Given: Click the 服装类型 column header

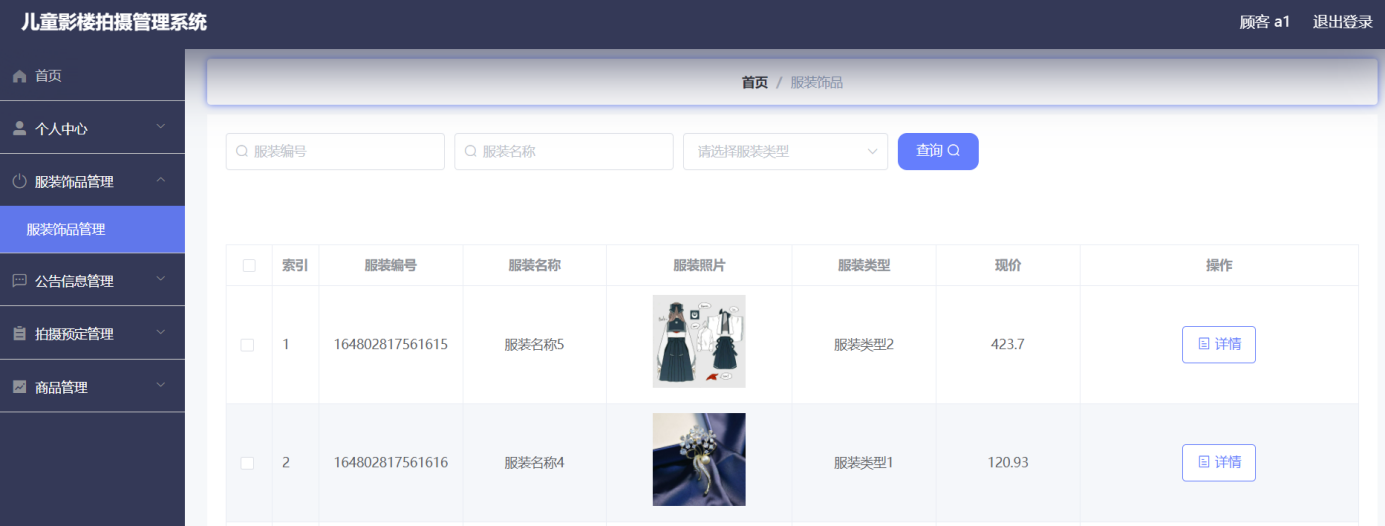Looking at the screenshot, I should 864,266.
